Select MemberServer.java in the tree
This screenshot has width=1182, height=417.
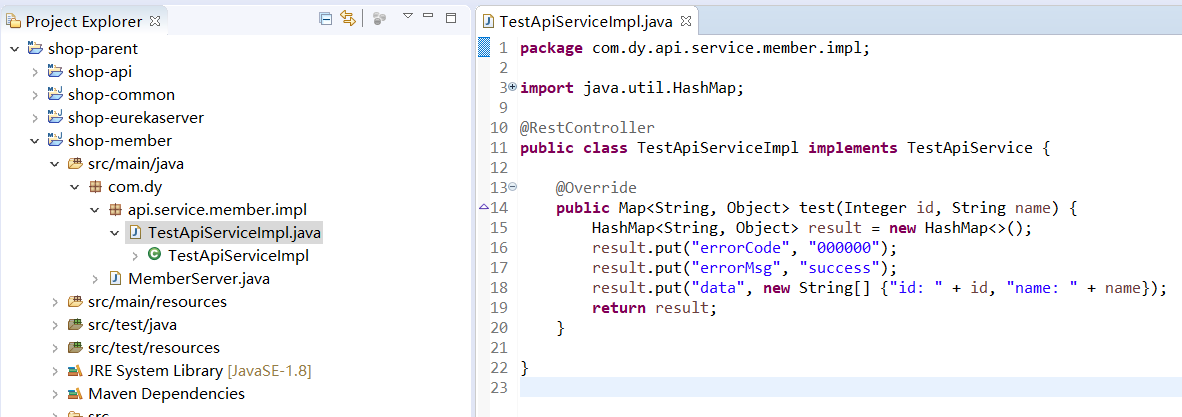coord(199,279)
